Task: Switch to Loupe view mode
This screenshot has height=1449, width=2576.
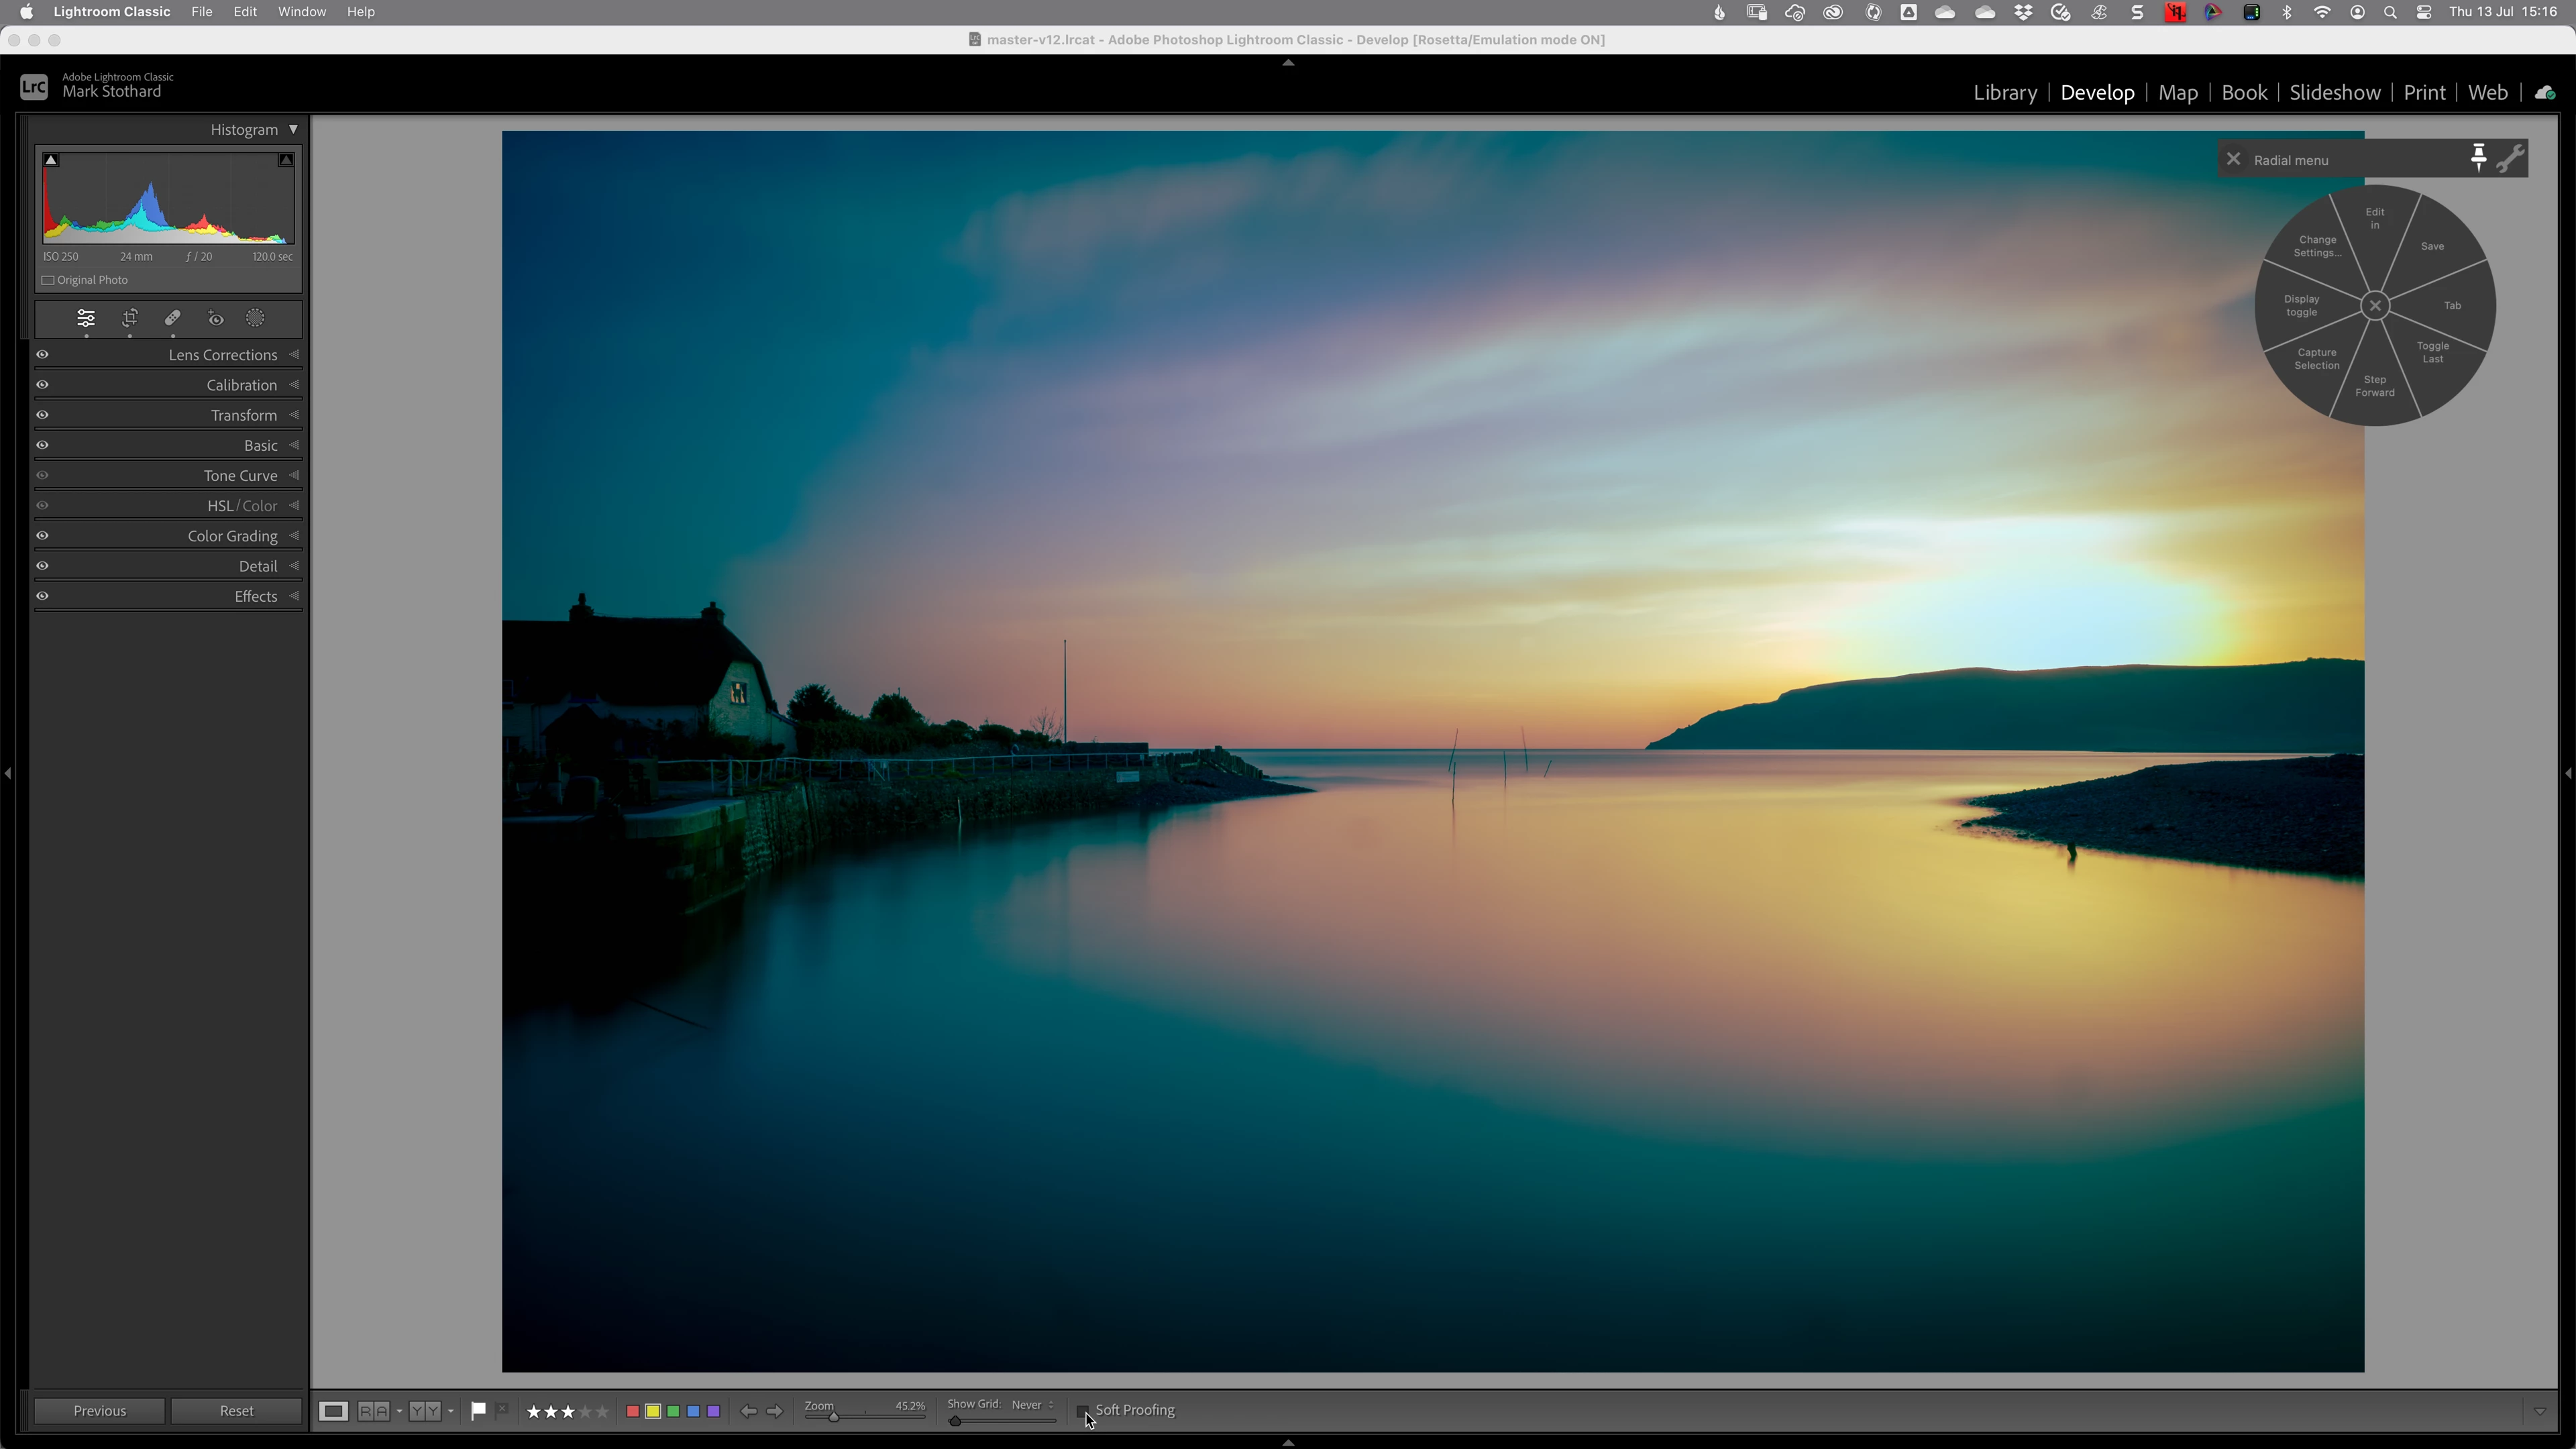Action: tap(333, 1411)
